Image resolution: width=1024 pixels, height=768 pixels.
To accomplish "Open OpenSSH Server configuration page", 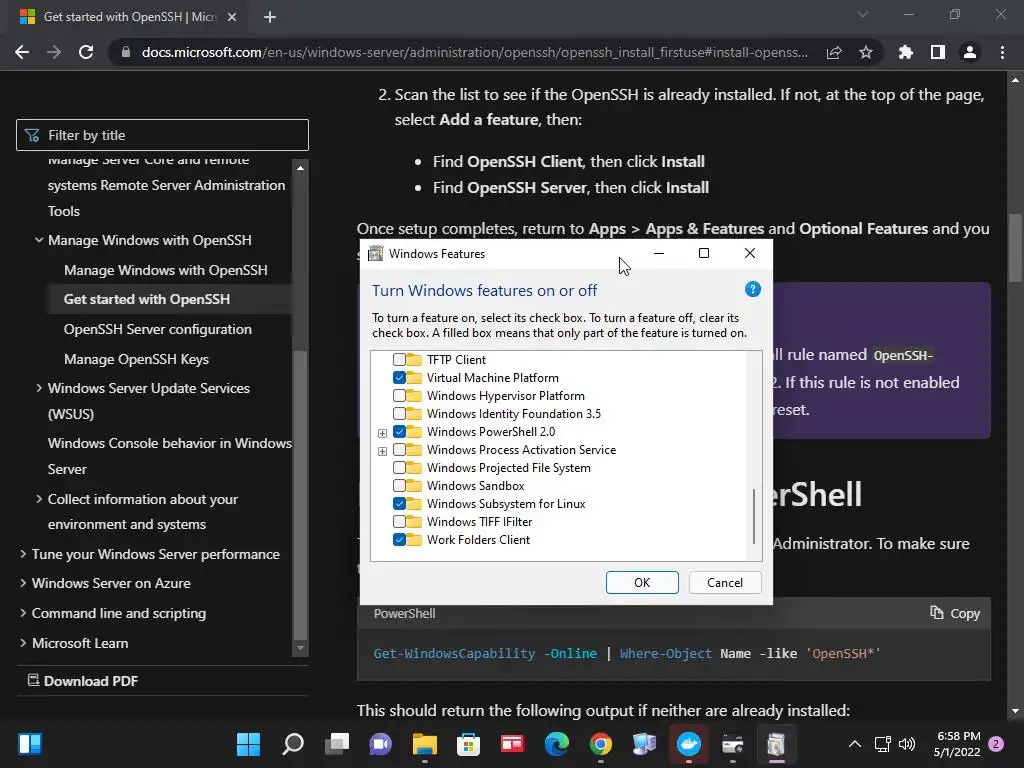I will (157, 329).
